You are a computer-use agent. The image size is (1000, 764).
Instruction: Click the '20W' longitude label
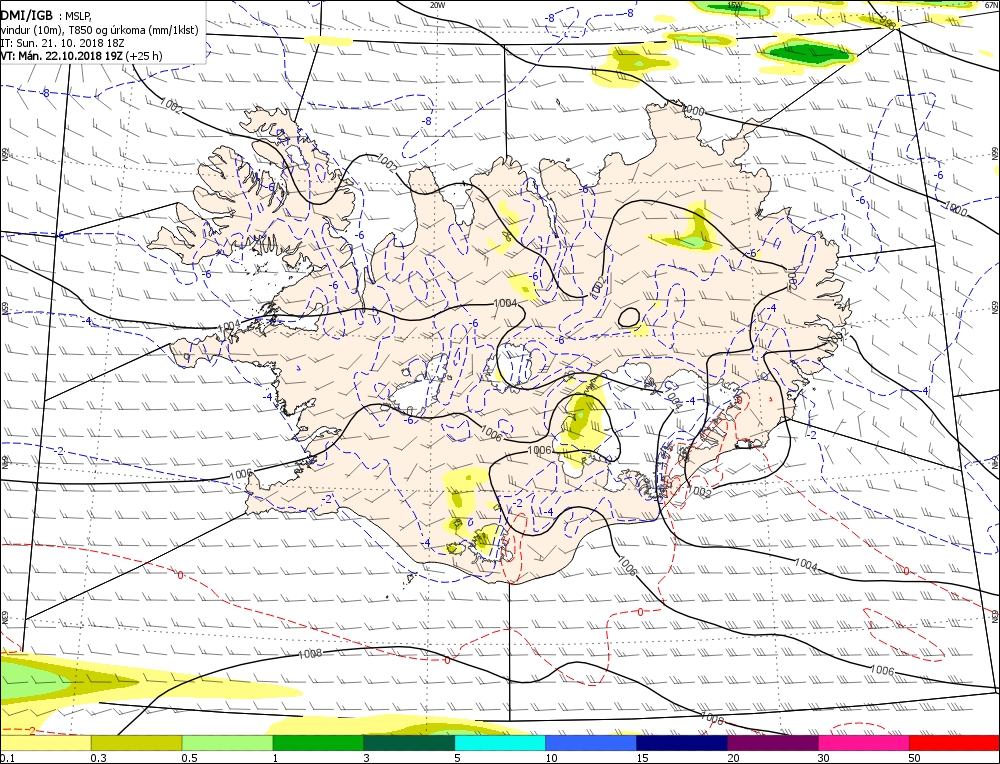point(437,5)
